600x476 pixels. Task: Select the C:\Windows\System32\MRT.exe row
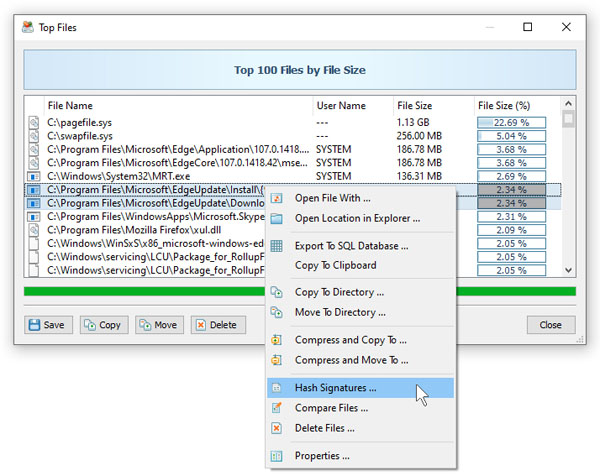[293, 176]
